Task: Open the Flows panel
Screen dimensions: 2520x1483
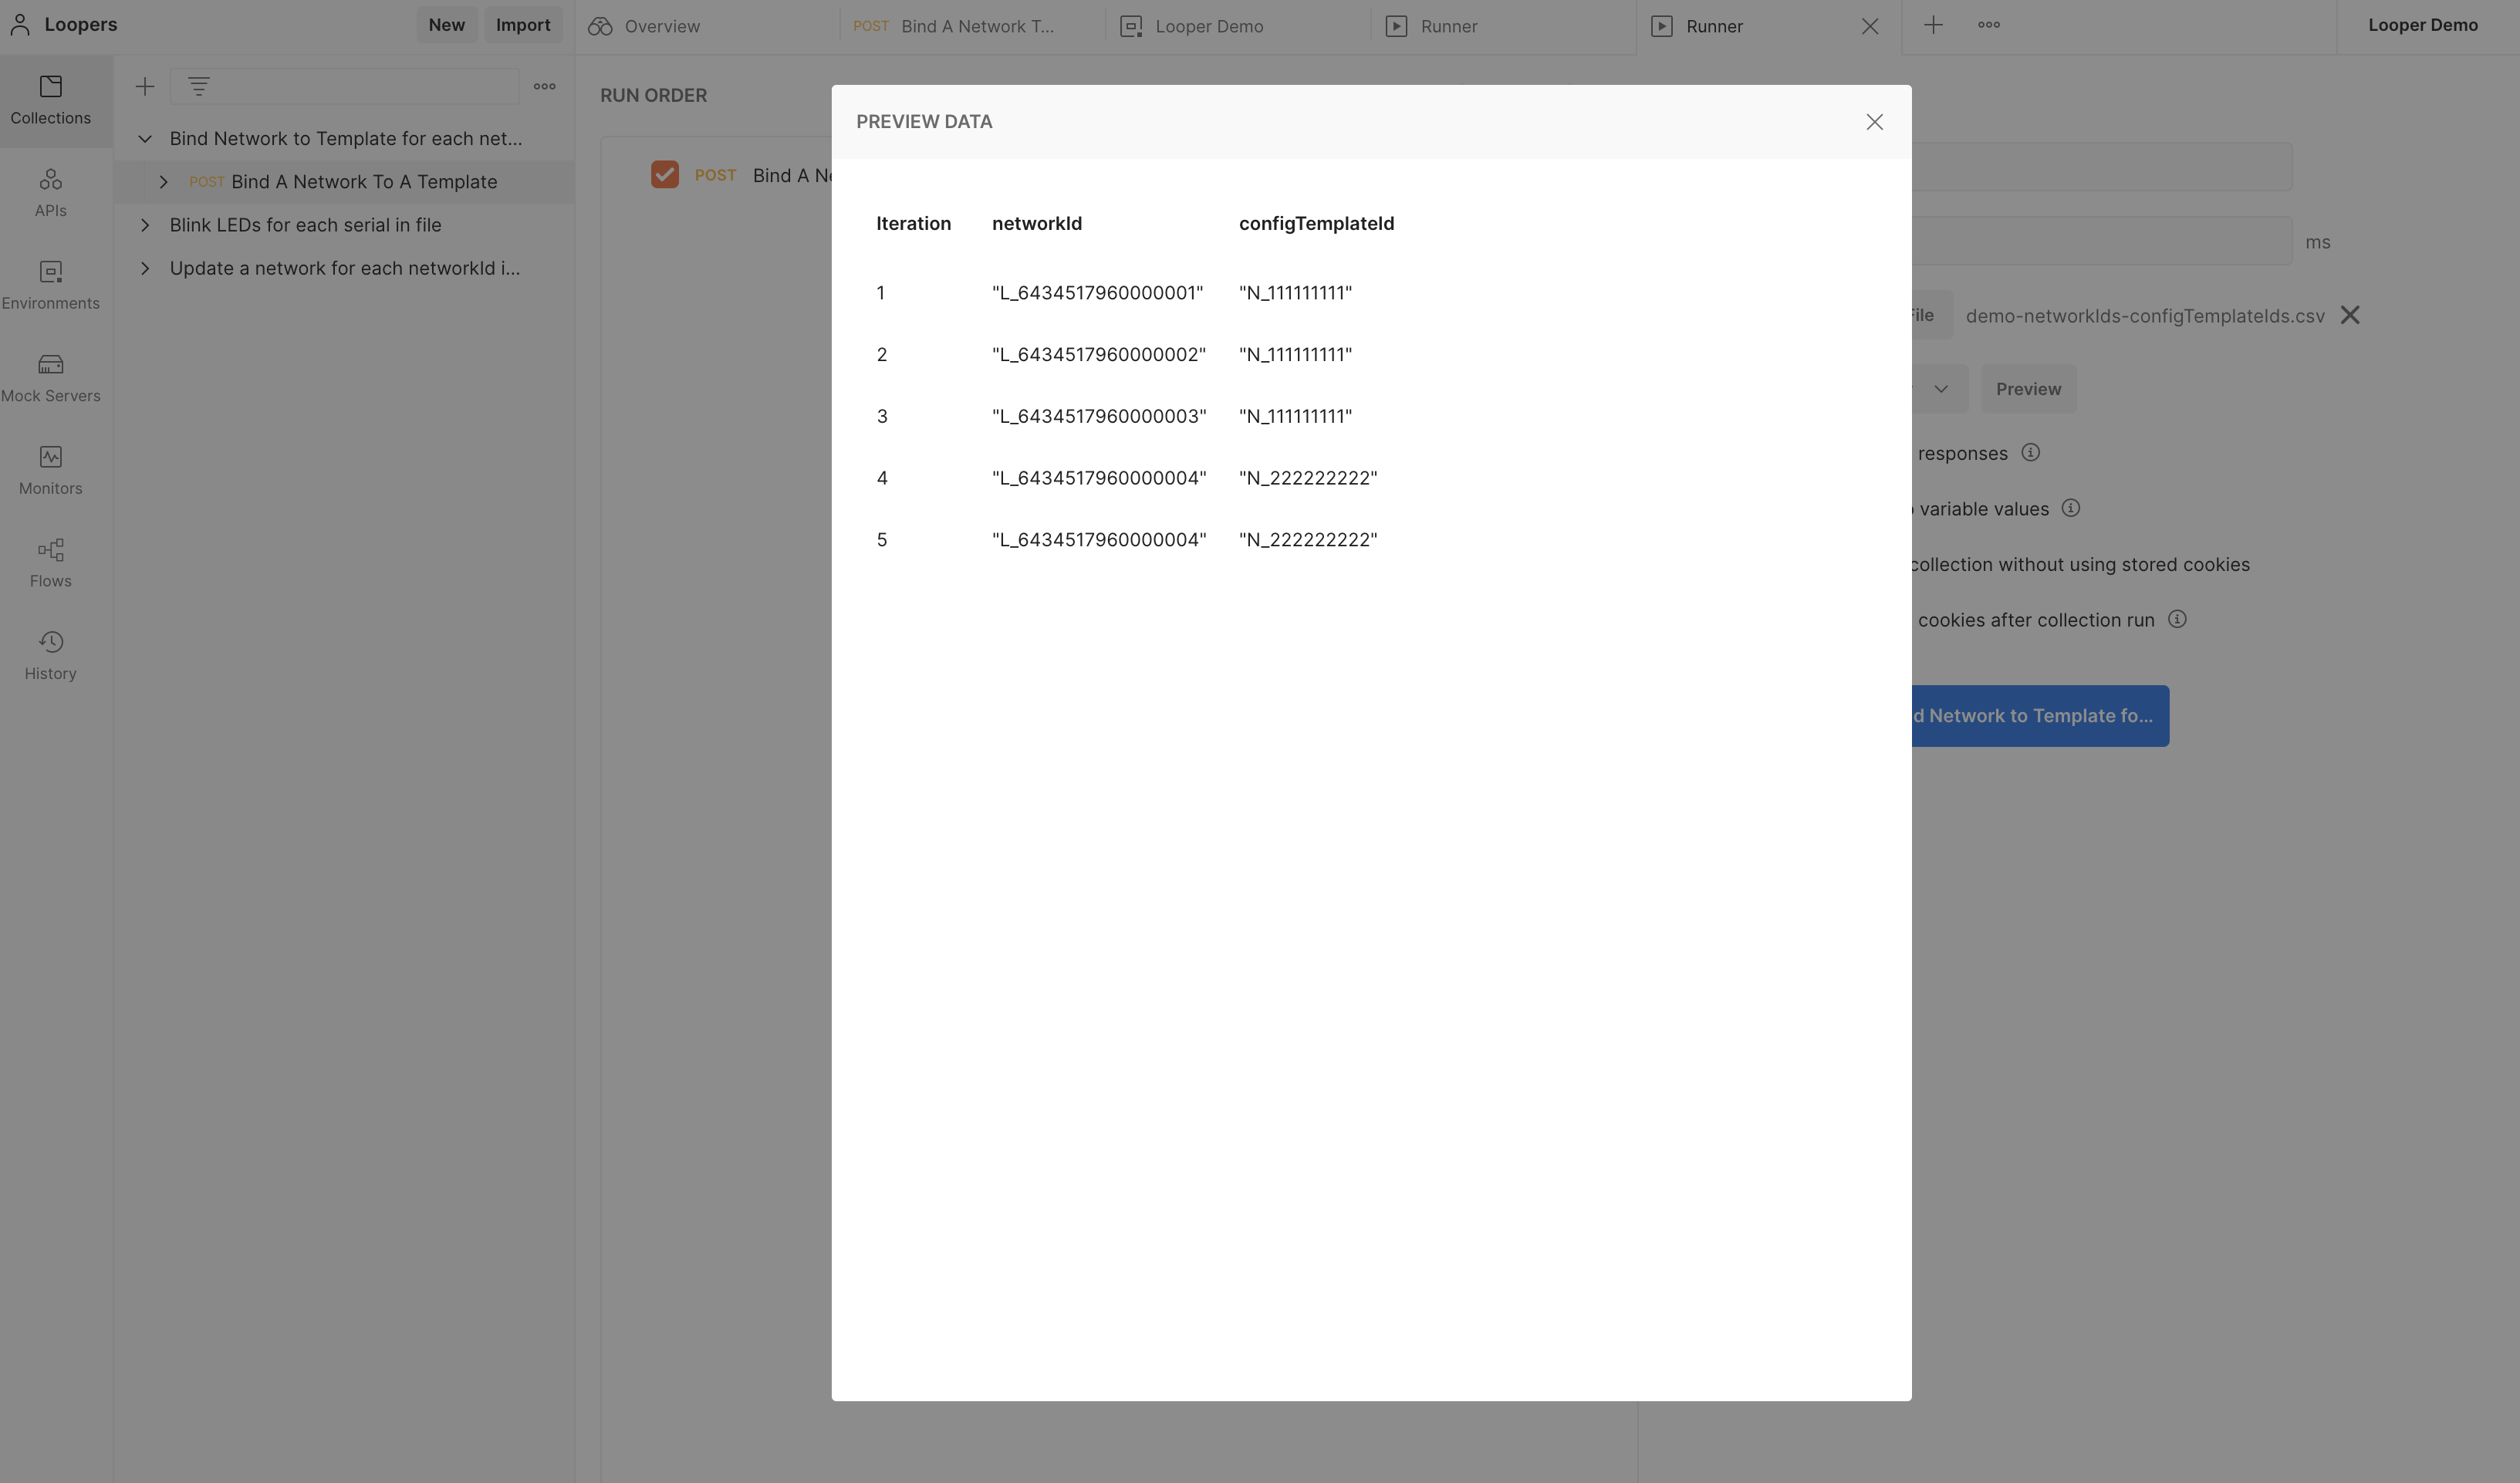Action: point(51,562)
